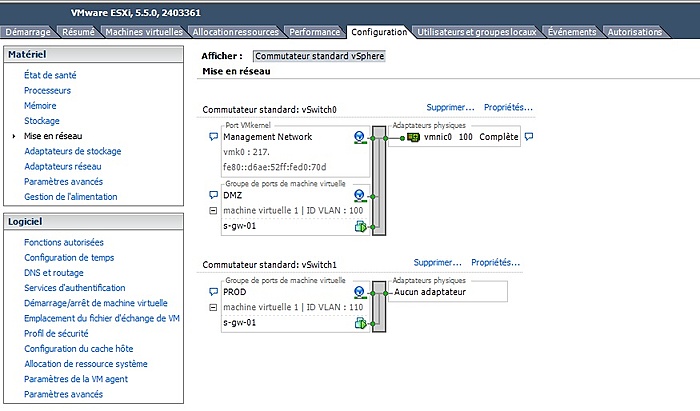Open info bubble beside Management Network

click(x=213, y=137)
